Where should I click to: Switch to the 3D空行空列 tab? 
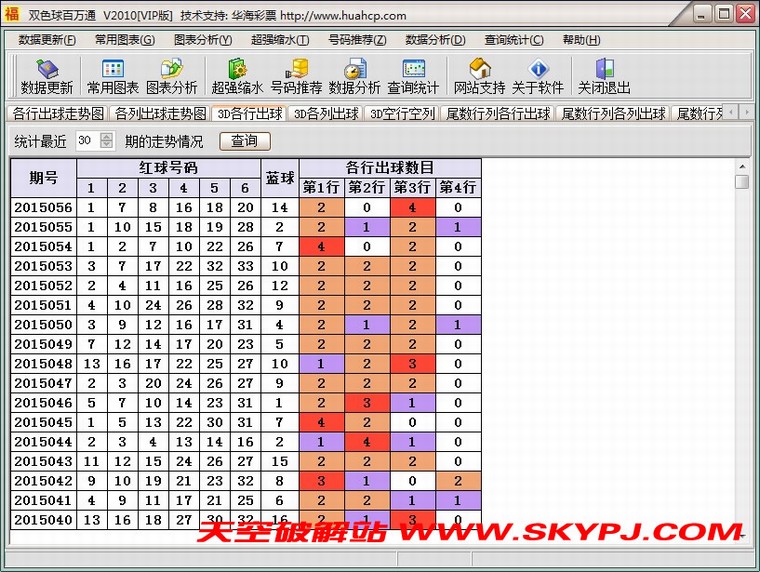402,114
